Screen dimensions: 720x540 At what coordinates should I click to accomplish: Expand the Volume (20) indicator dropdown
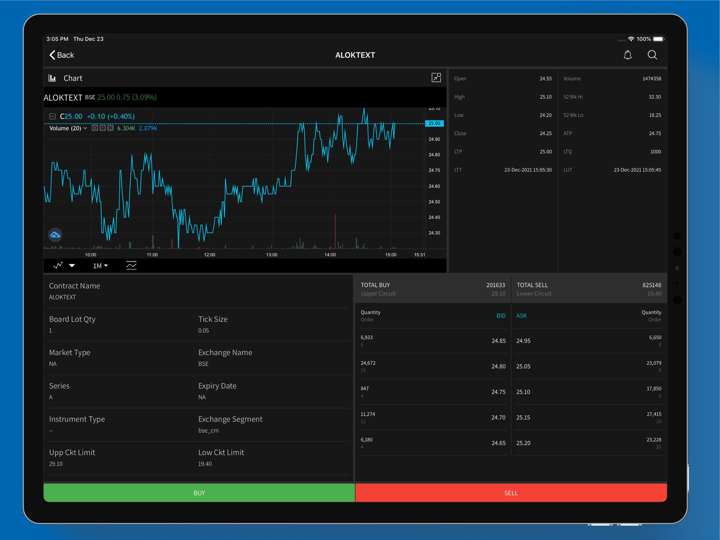click(x=86, y=128)
